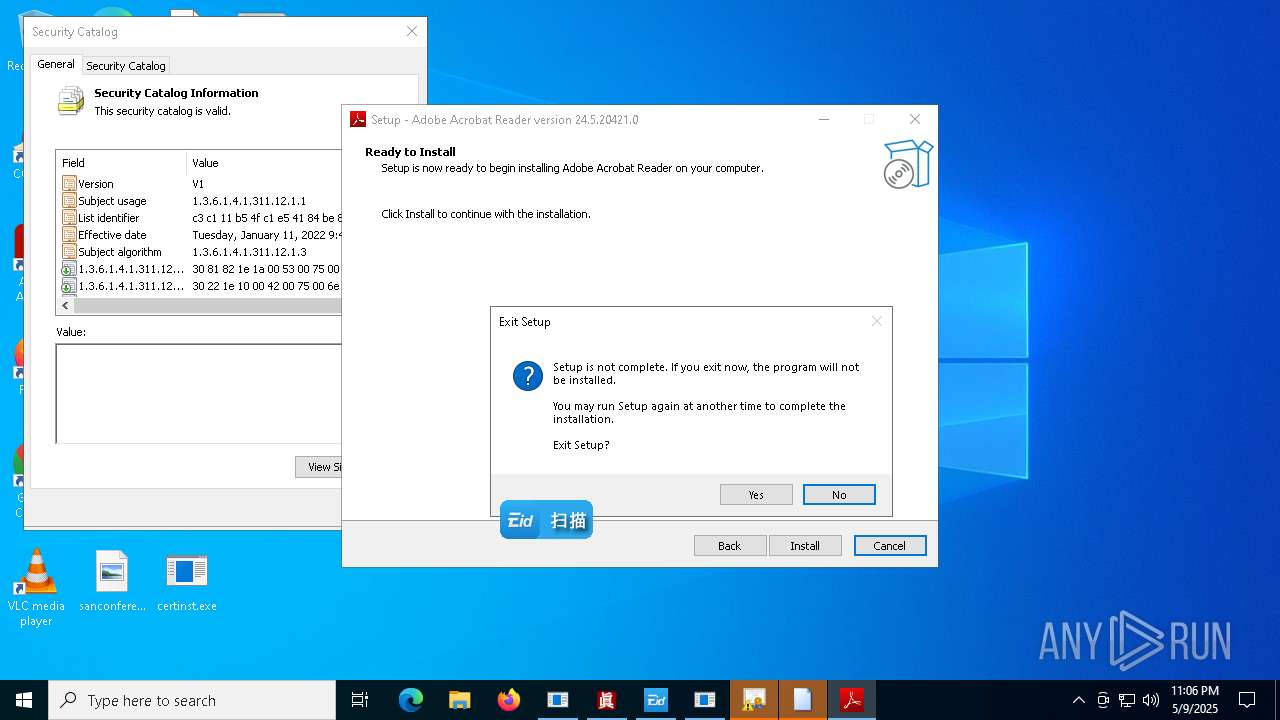
Task: Close the Adobe Acrobat Setup window
Action: click(x=915, y=119)
